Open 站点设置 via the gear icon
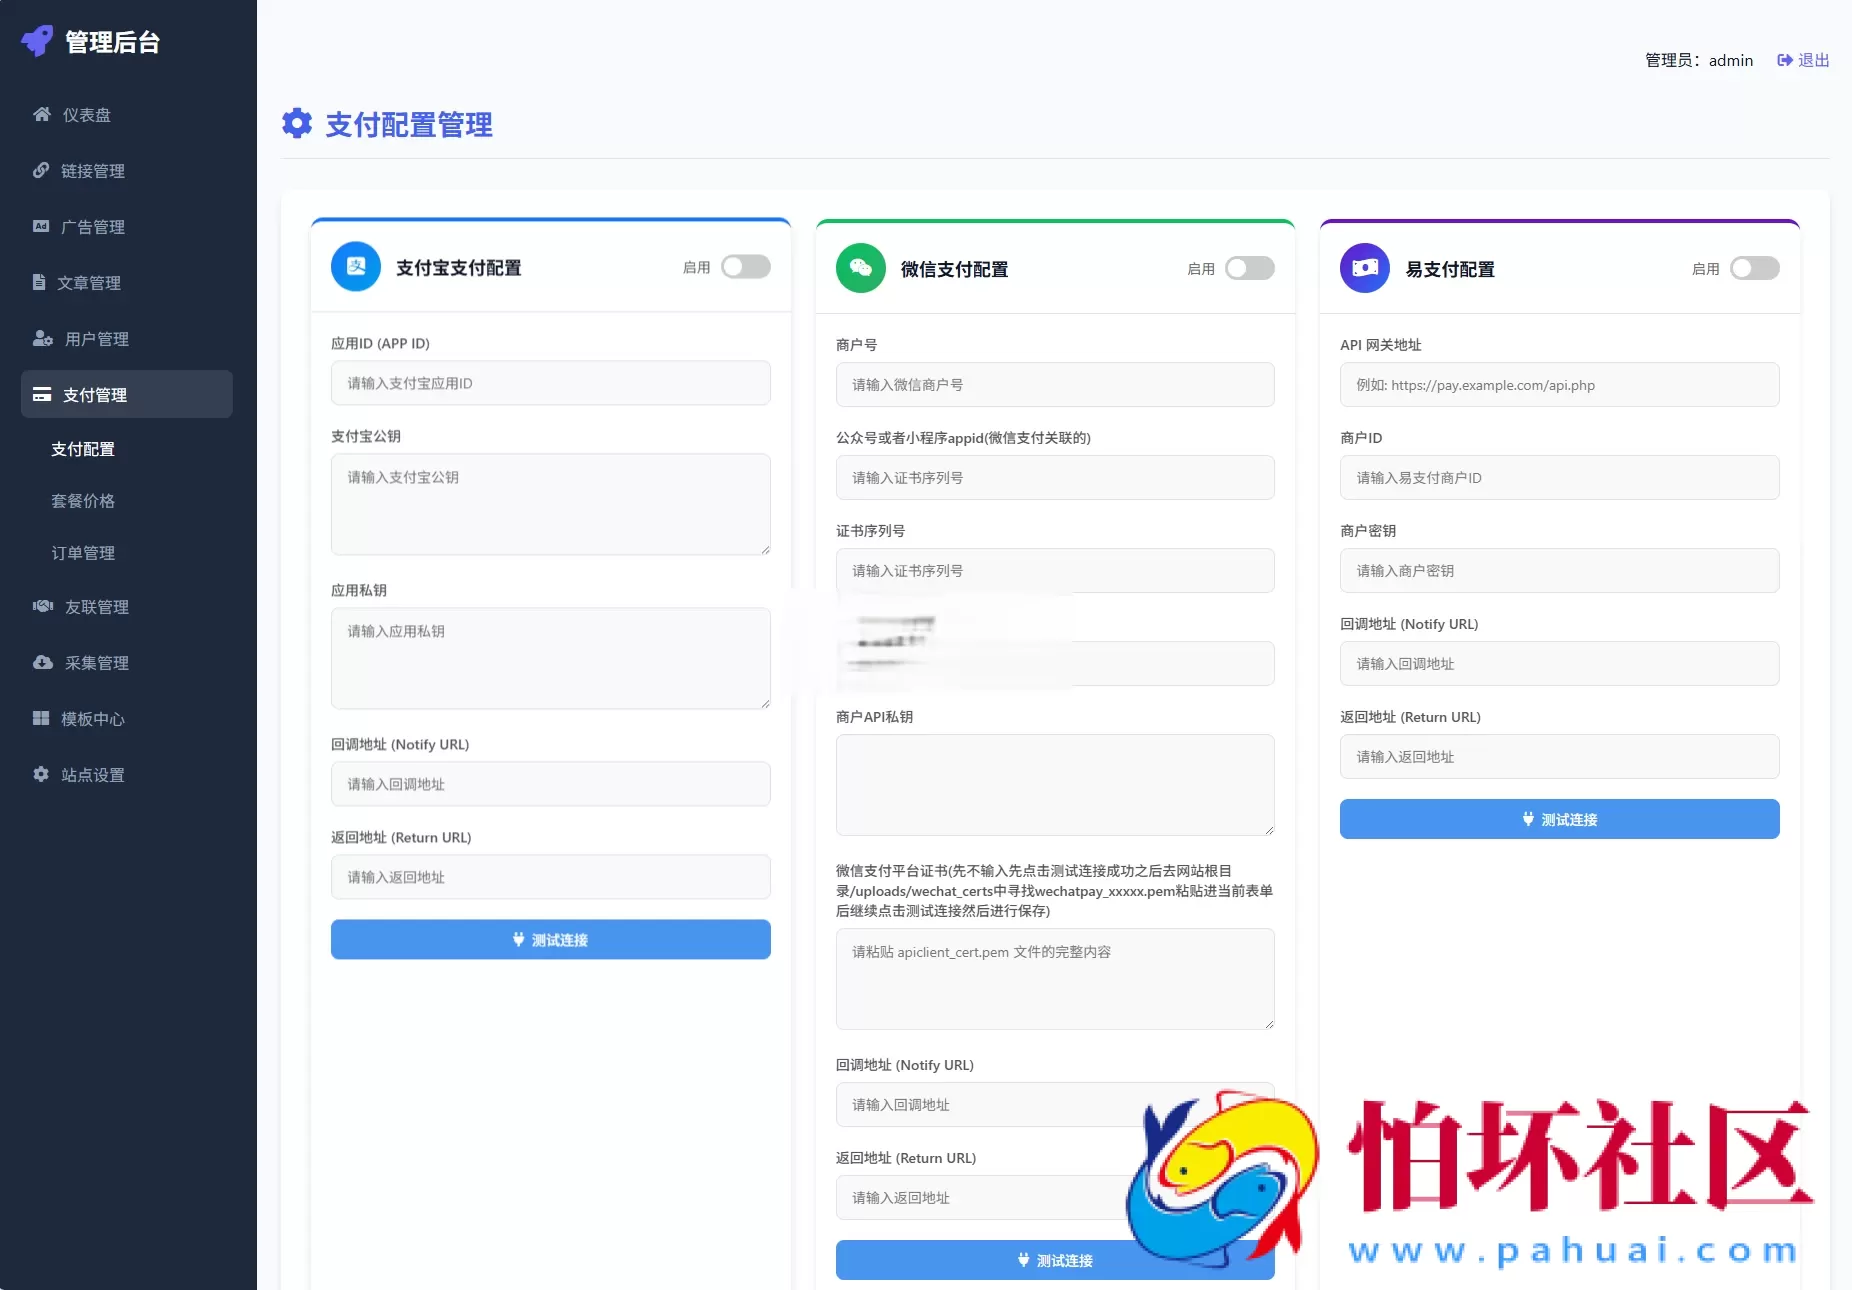The height and width of the screenshot is (1290, 1852). (x=41, y=774)
